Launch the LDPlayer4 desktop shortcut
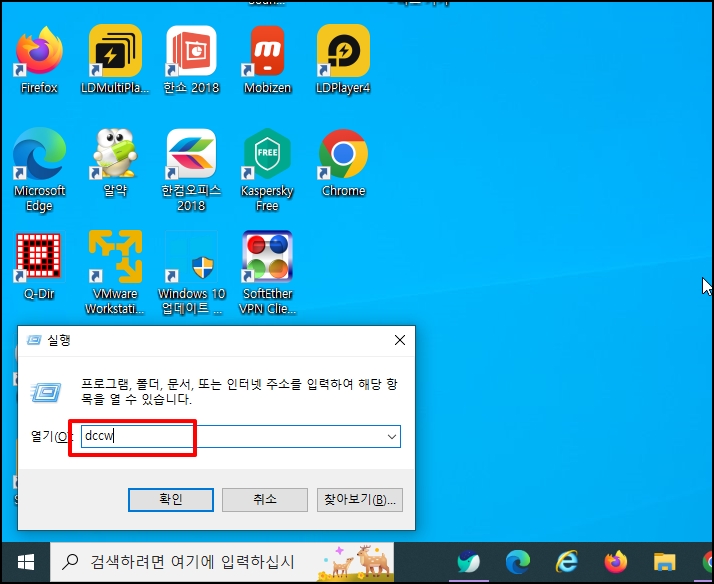This screenshot has width=714, height=584. (x=343, y=59)
